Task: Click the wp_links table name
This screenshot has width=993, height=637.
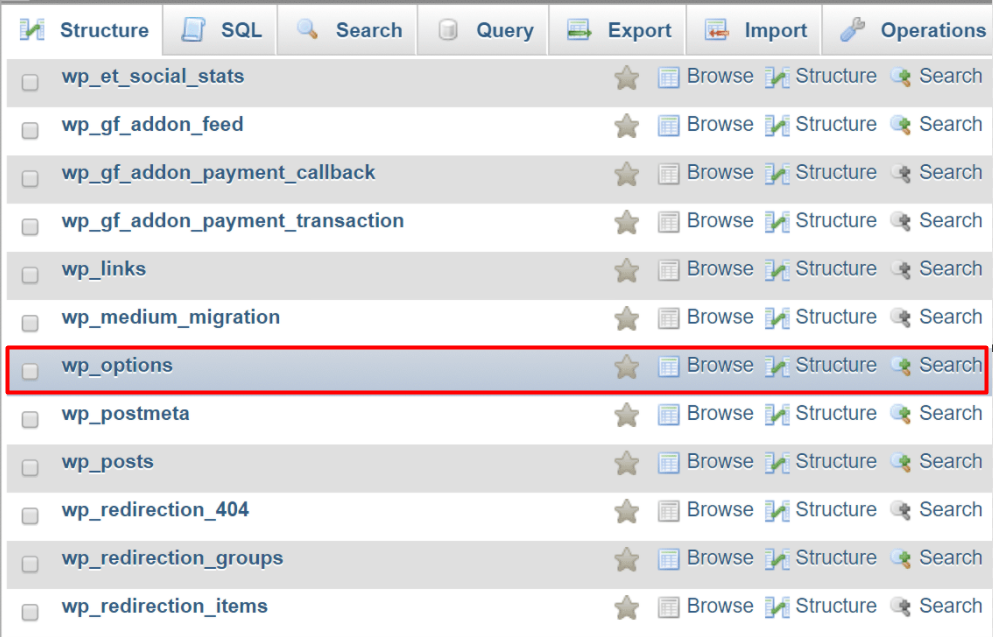Action: pyautogui.click(x=104, y=269)
